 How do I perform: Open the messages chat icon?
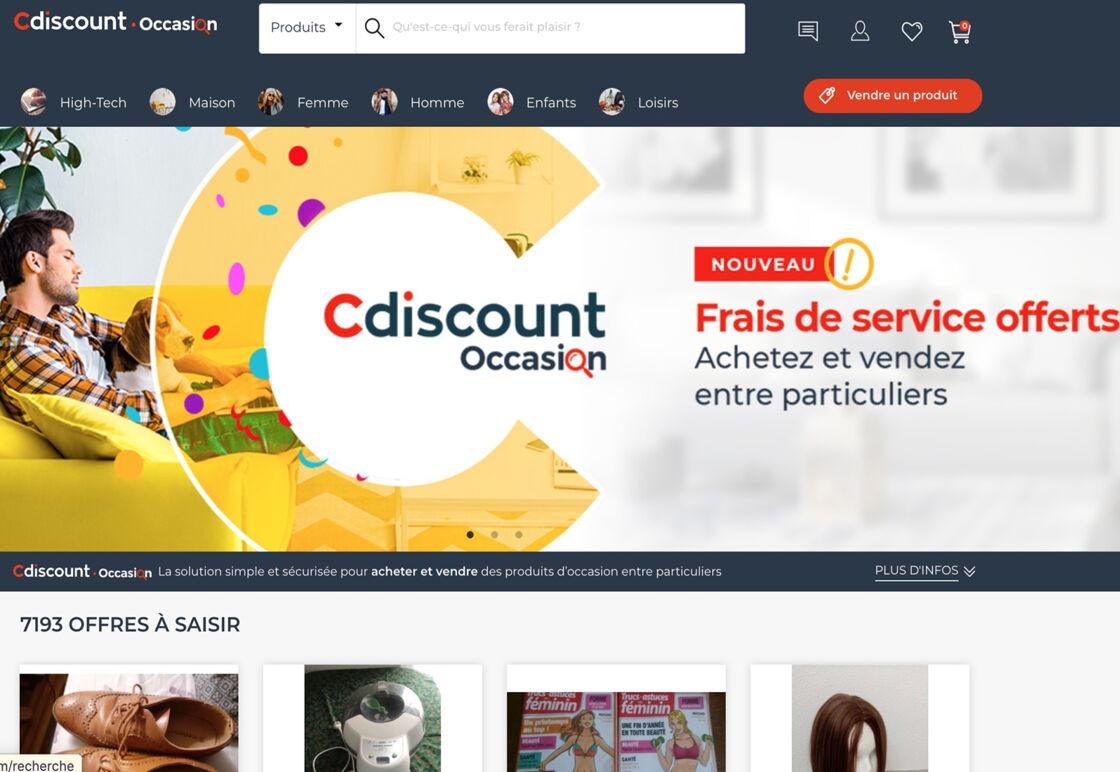point(808,31)
